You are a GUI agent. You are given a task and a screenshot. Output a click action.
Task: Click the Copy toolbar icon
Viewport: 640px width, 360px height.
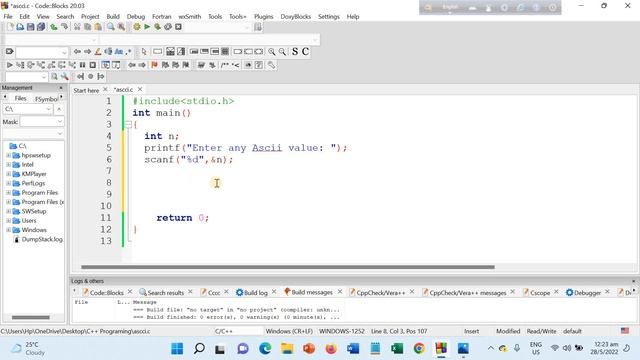[x=87, y=27]
